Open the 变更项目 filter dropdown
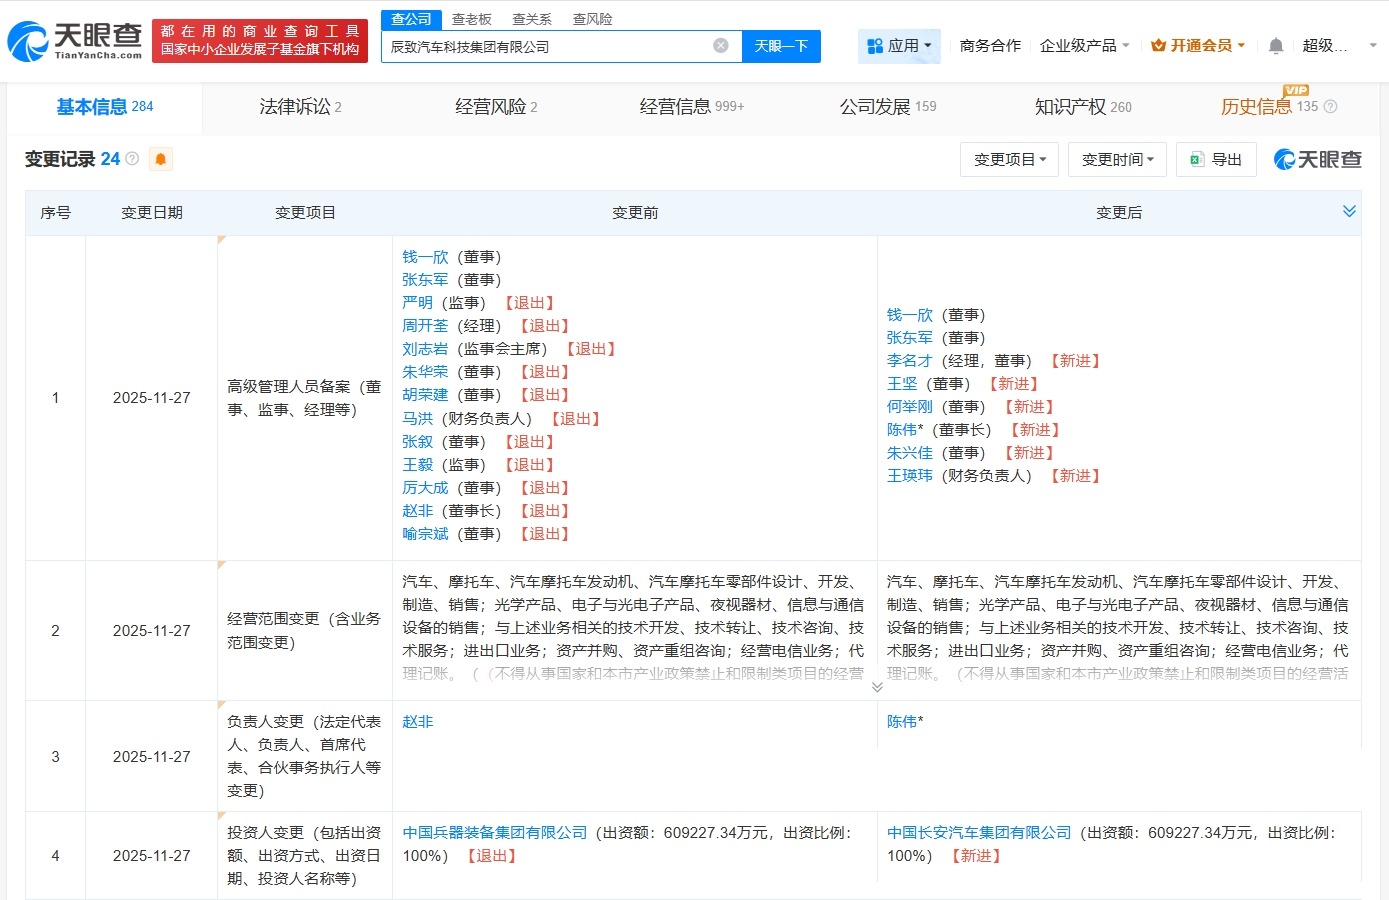 [1009, 158]
